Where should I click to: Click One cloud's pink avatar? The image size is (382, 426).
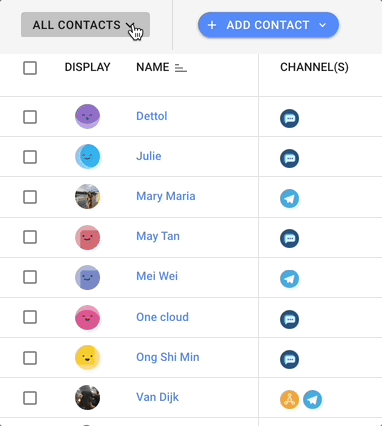pyautogui.click(x=87, y=317)
